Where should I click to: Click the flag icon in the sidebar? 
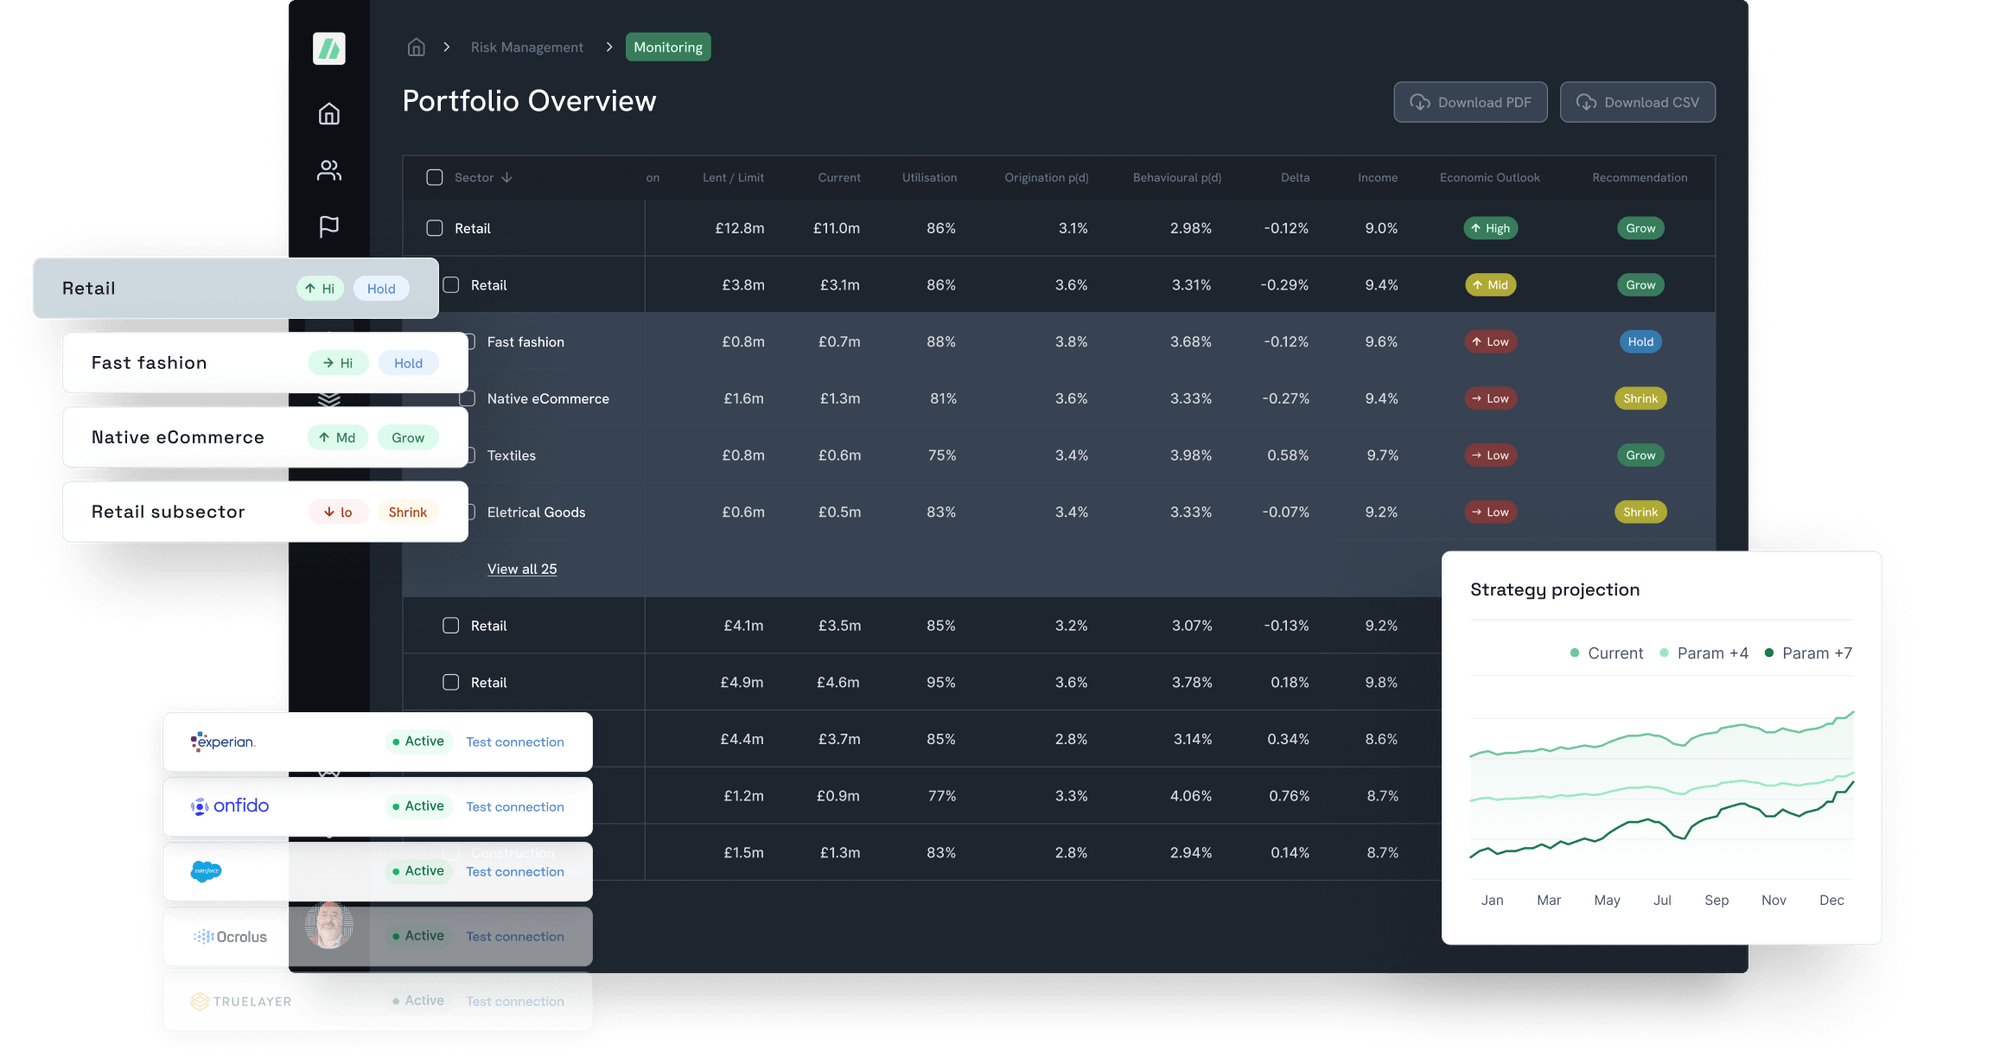pos(329,227)
